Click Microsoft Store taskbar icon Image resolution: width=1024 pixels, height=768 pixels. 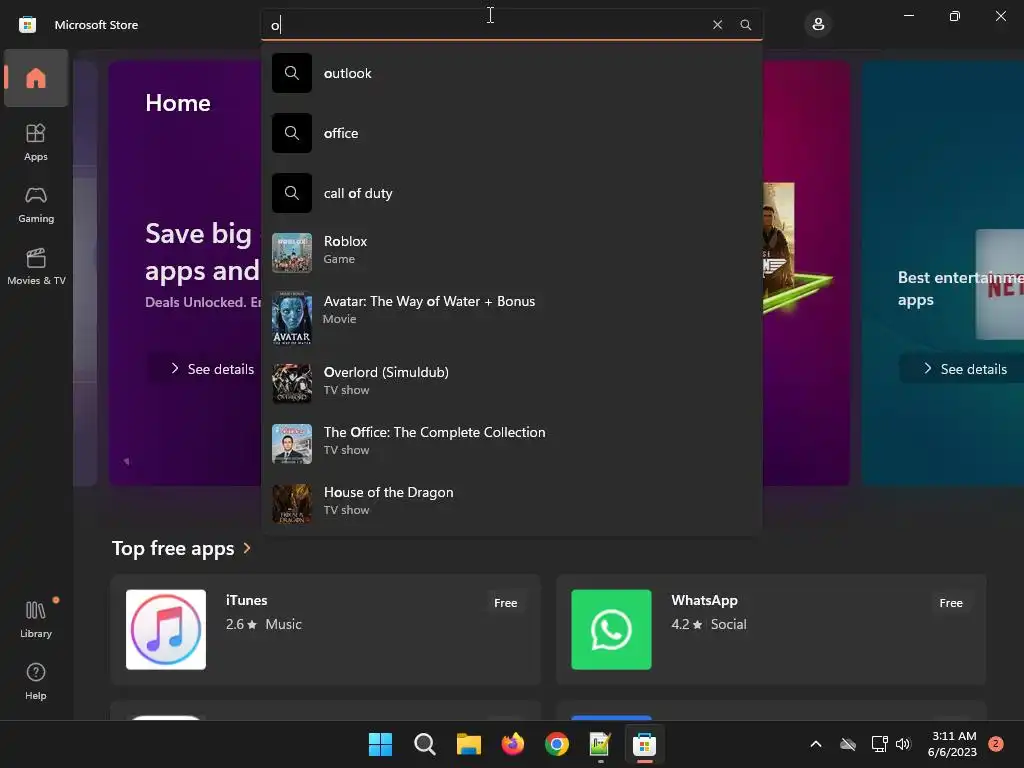pos(645,744)
